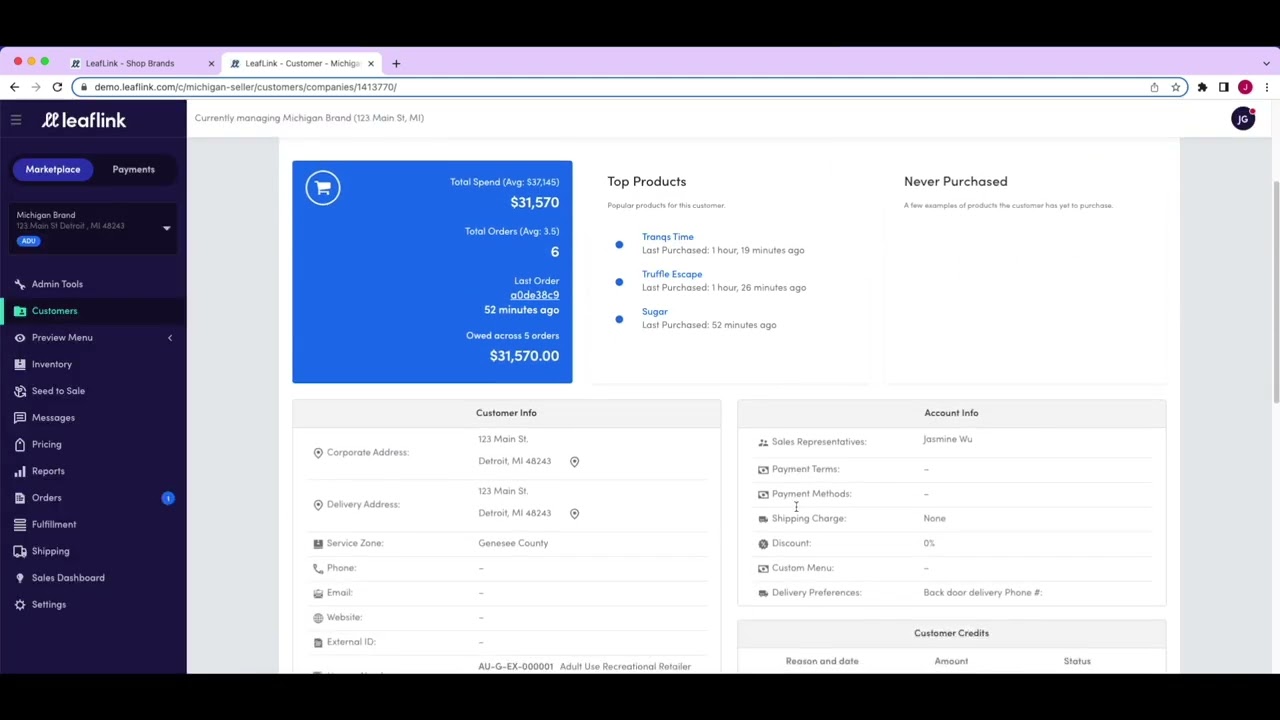Open Messages in sidebar
1280x720 pixels.
coord(53,418)
